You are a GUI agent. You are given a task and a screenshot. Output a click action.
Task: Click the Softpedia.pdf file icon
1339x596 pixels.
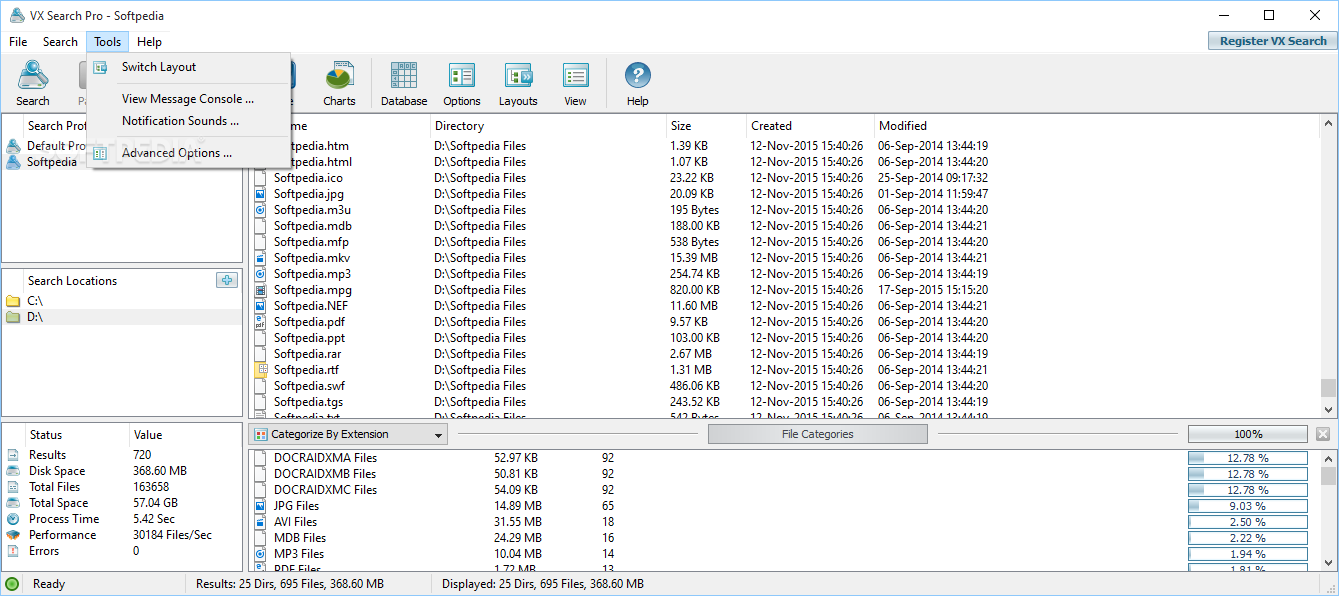pos(260,322)
